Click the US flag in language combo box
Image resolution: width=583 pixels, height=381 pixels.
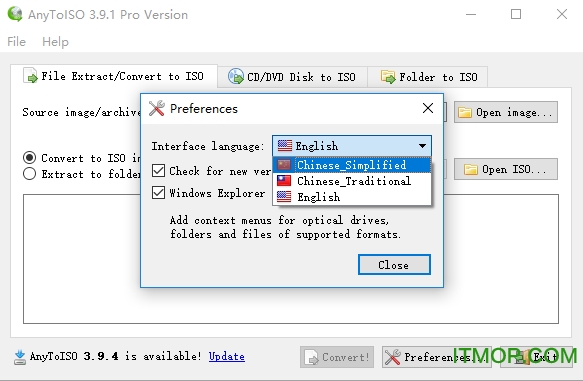click(285, 146)
